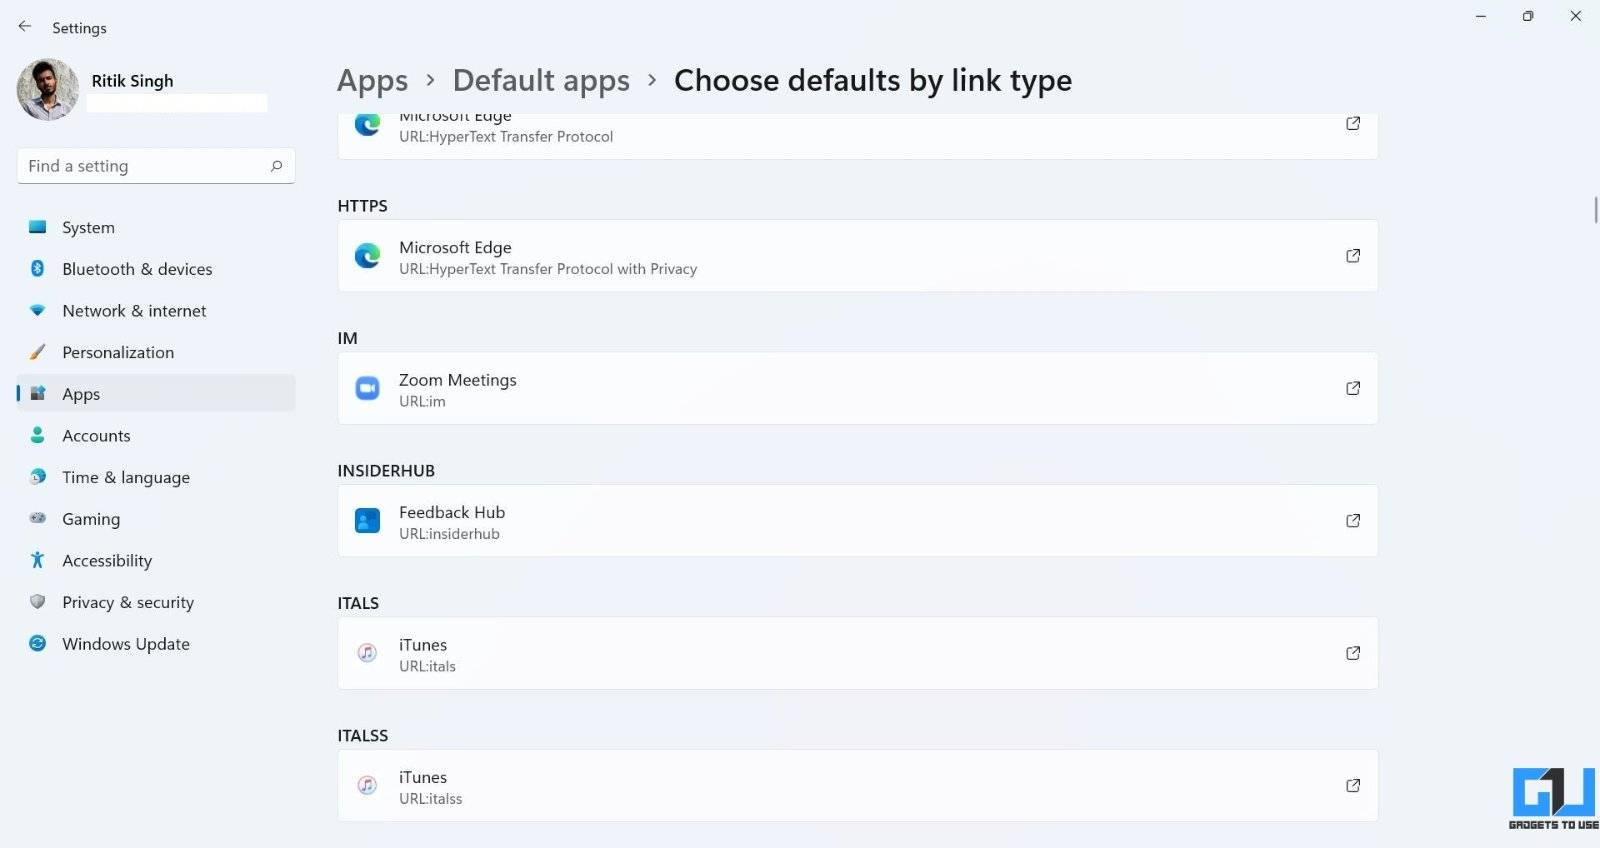Click the vertical scrollbar thumb
The image size is (1600, 848).
coord(1595,210)
